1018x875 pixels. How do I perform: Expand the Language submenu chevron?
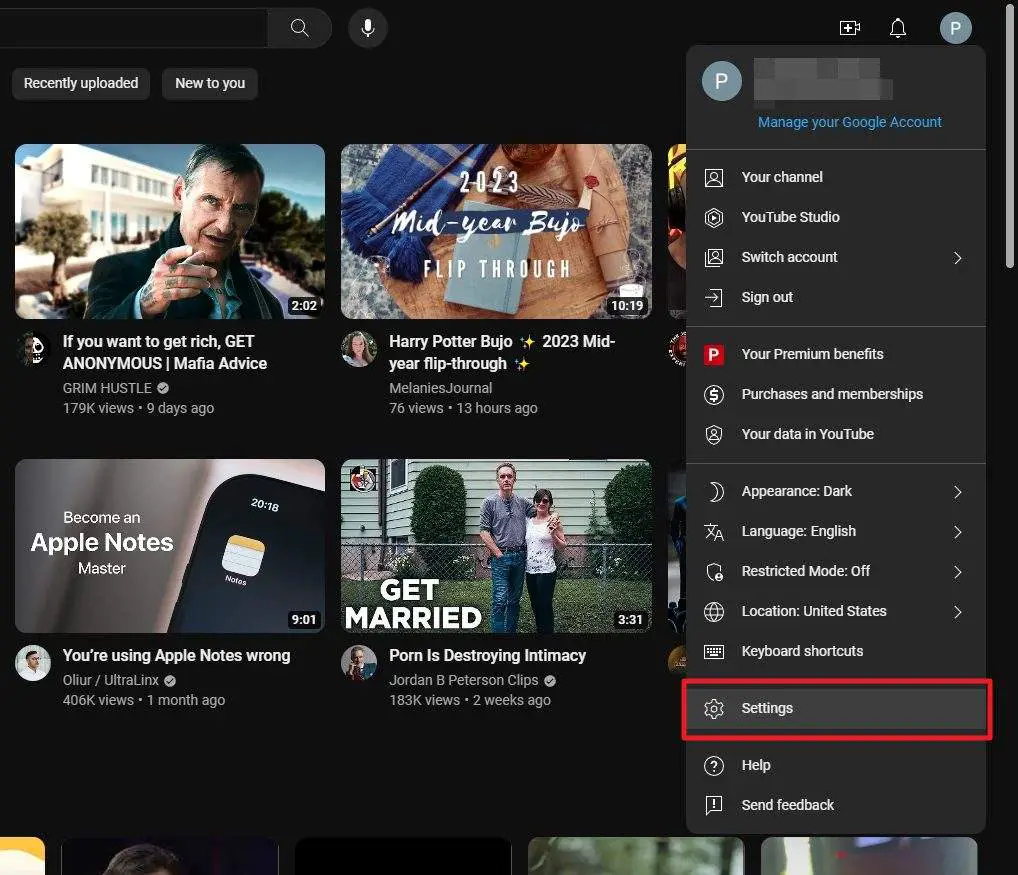pos(958,532)
